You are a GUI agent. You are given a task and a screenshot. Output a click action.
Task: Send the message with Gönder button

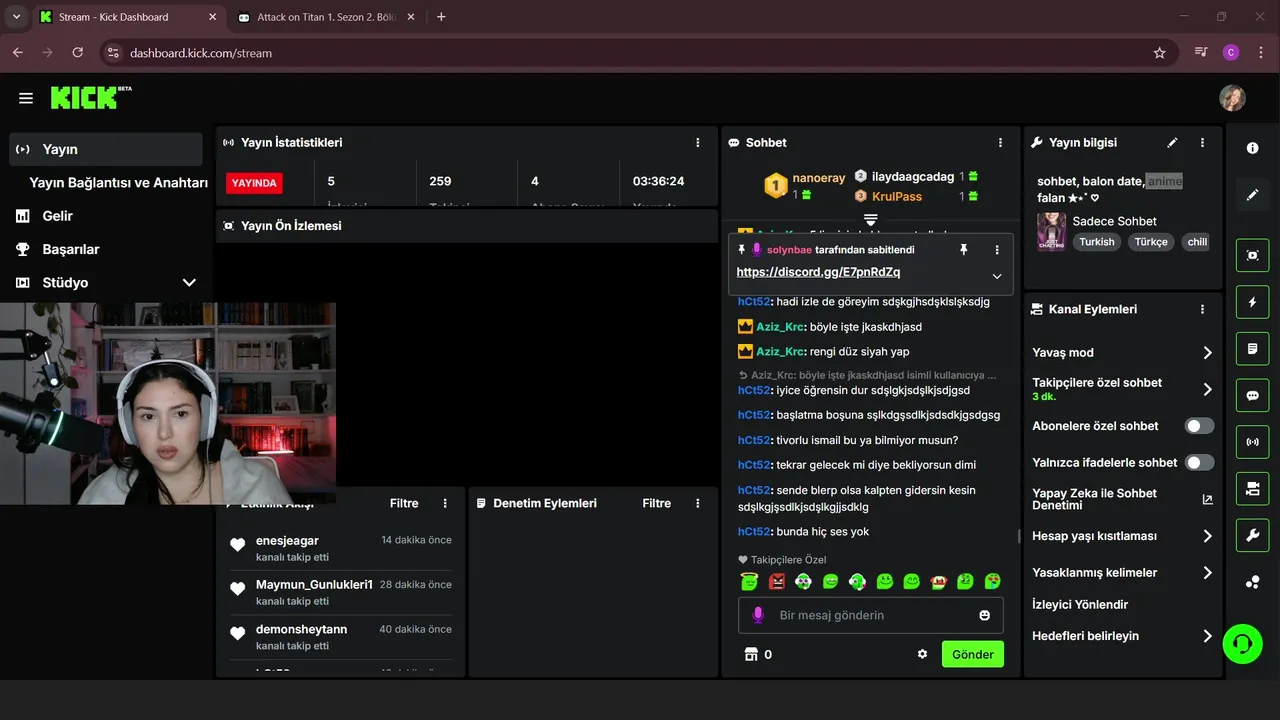pos(973,654)
